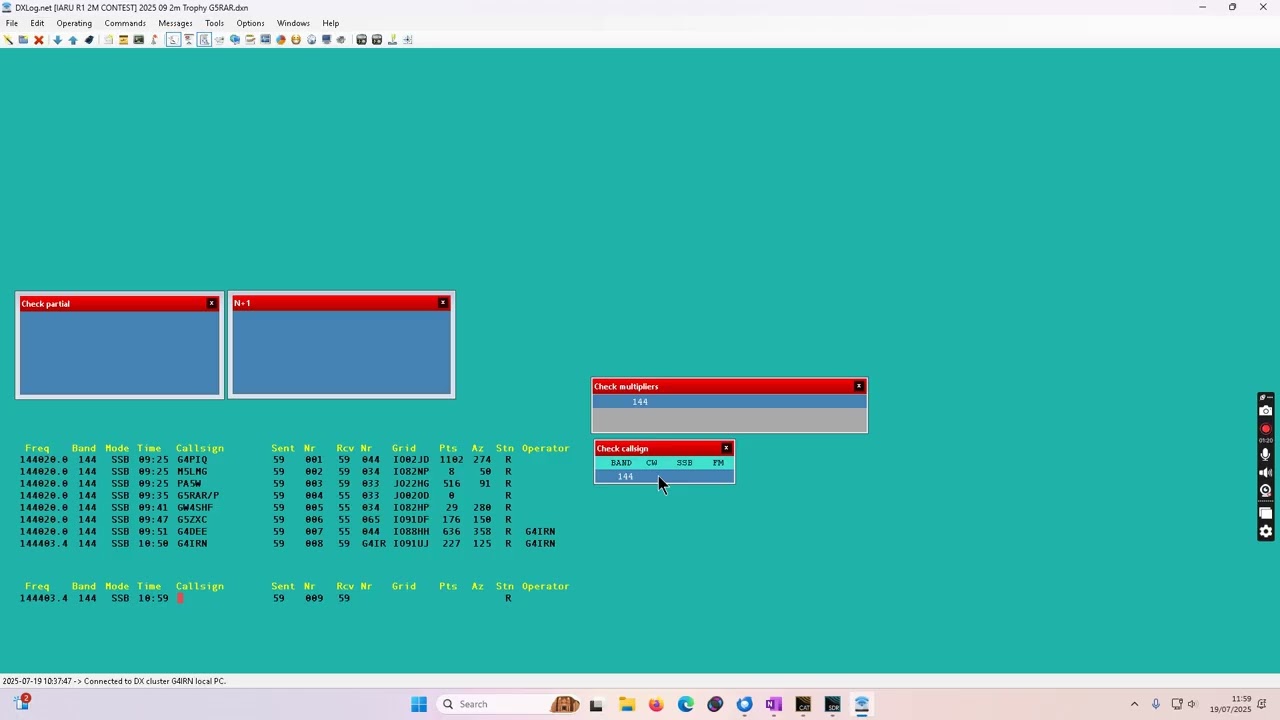Open File Explorer from the taskbar
Screen dimensions: 1280x720
(626, 704)
